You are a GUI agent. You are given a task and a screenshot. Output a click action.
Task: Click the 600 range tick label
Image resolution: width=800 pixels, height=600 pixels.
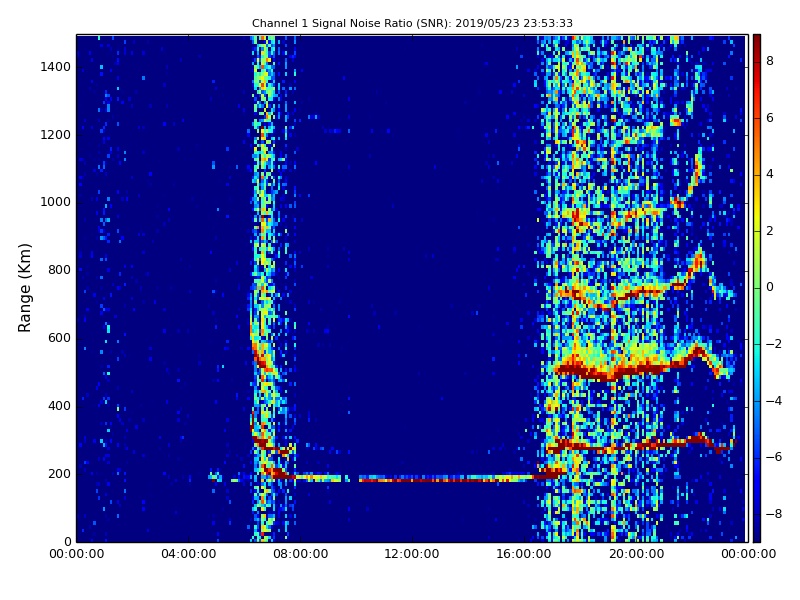click(59, 338)
